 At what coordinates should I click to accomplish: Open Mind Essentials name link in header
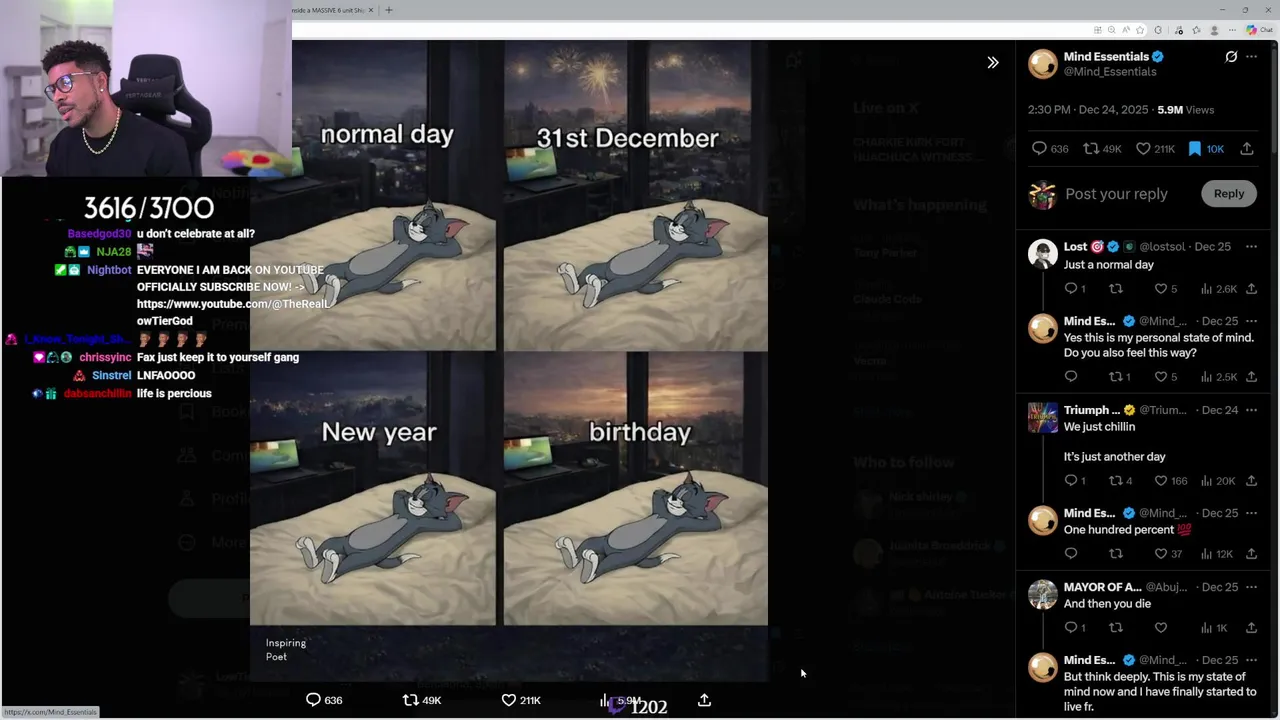tap(1106, 57)
